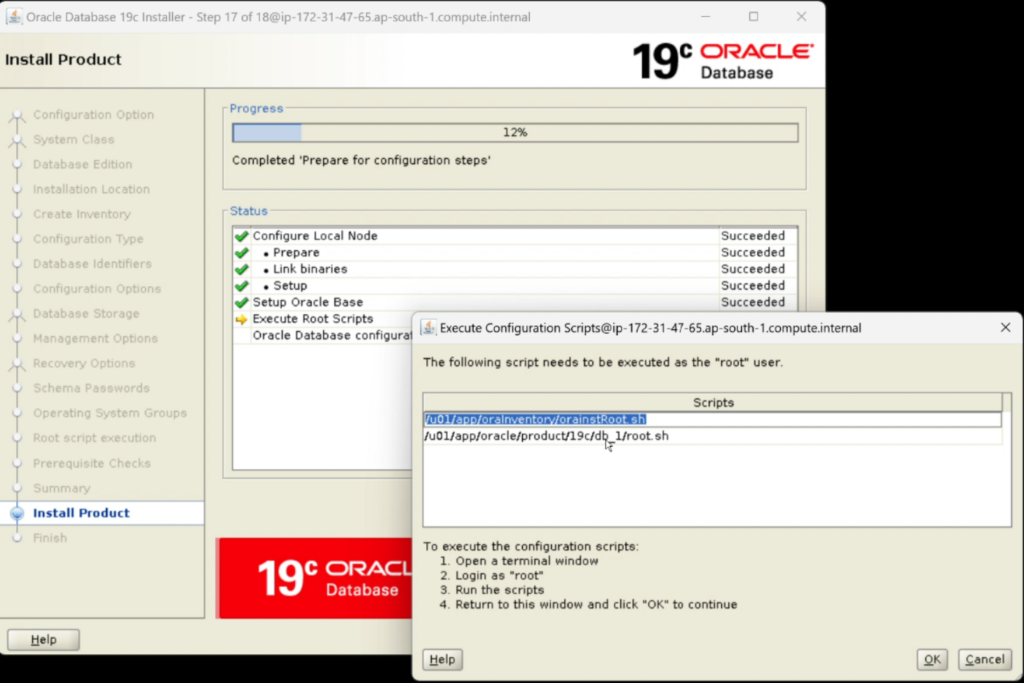Click Succeeded status for Configure Local Node
1024x683 pixels.
tap(753, 236)
